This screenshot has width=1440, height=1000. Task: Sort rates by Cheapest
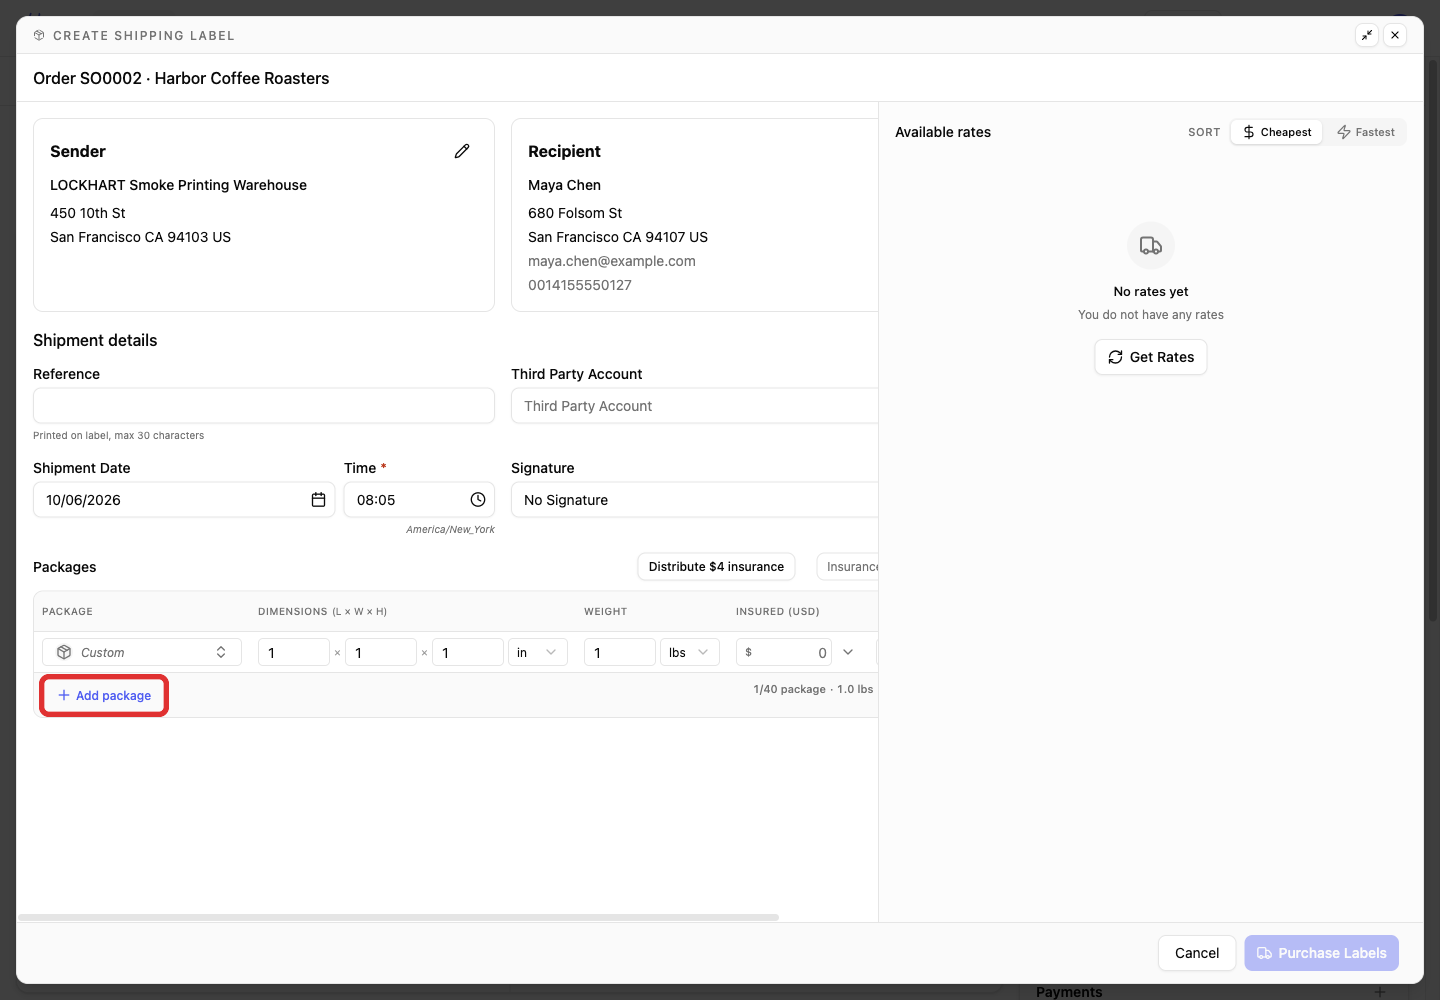pyautogui.click(x=1277, y=132)
